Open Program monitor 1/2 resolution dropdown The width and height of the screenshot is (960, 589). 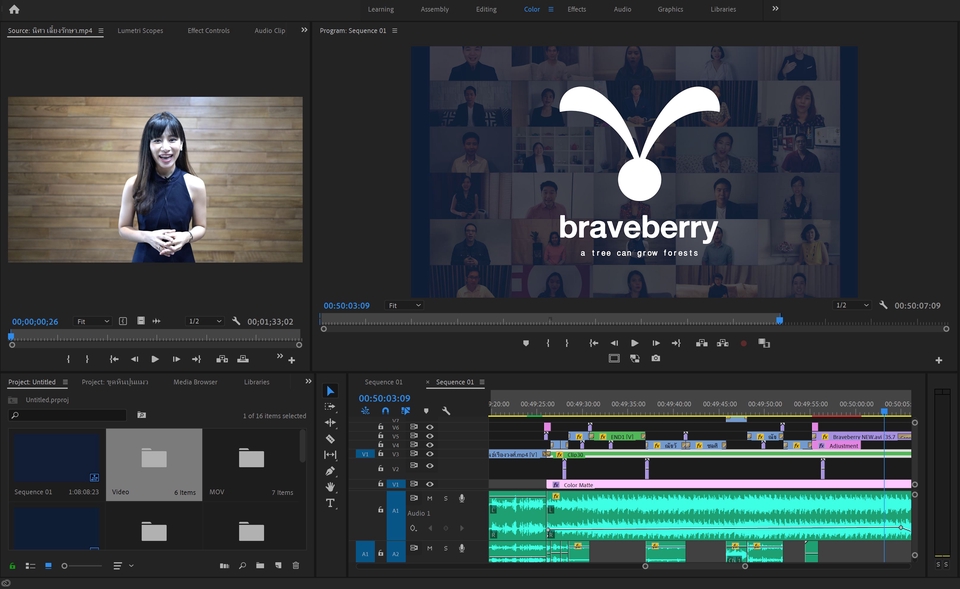coord(852,304)
